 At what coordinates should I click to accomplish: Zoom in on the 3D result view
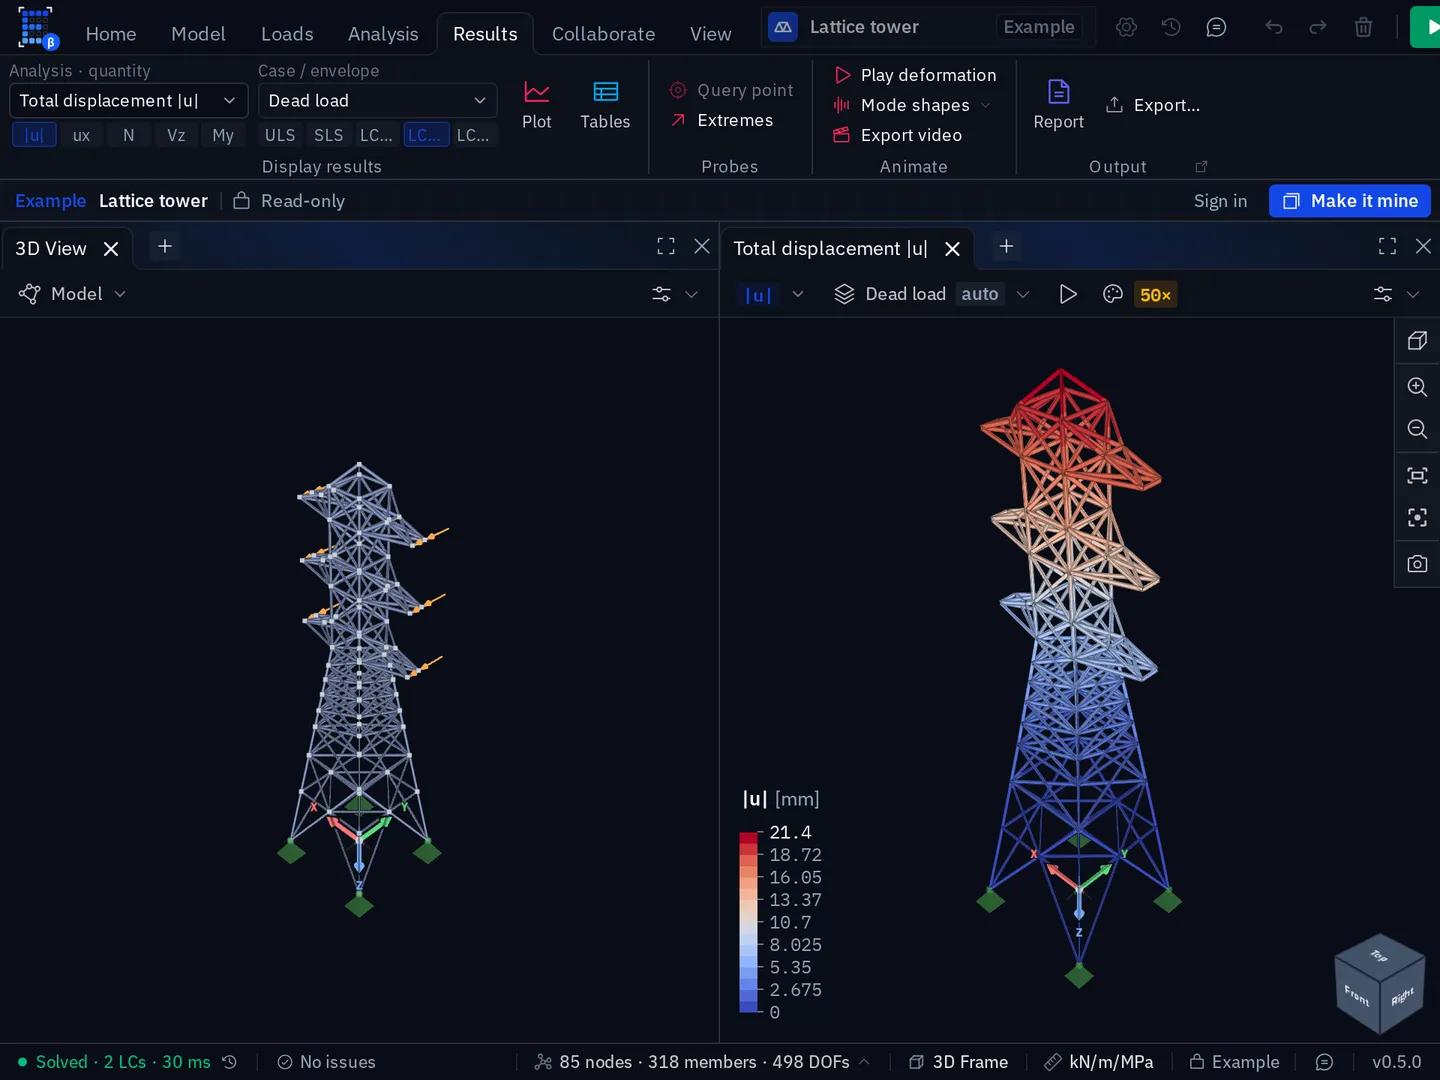1417,387
